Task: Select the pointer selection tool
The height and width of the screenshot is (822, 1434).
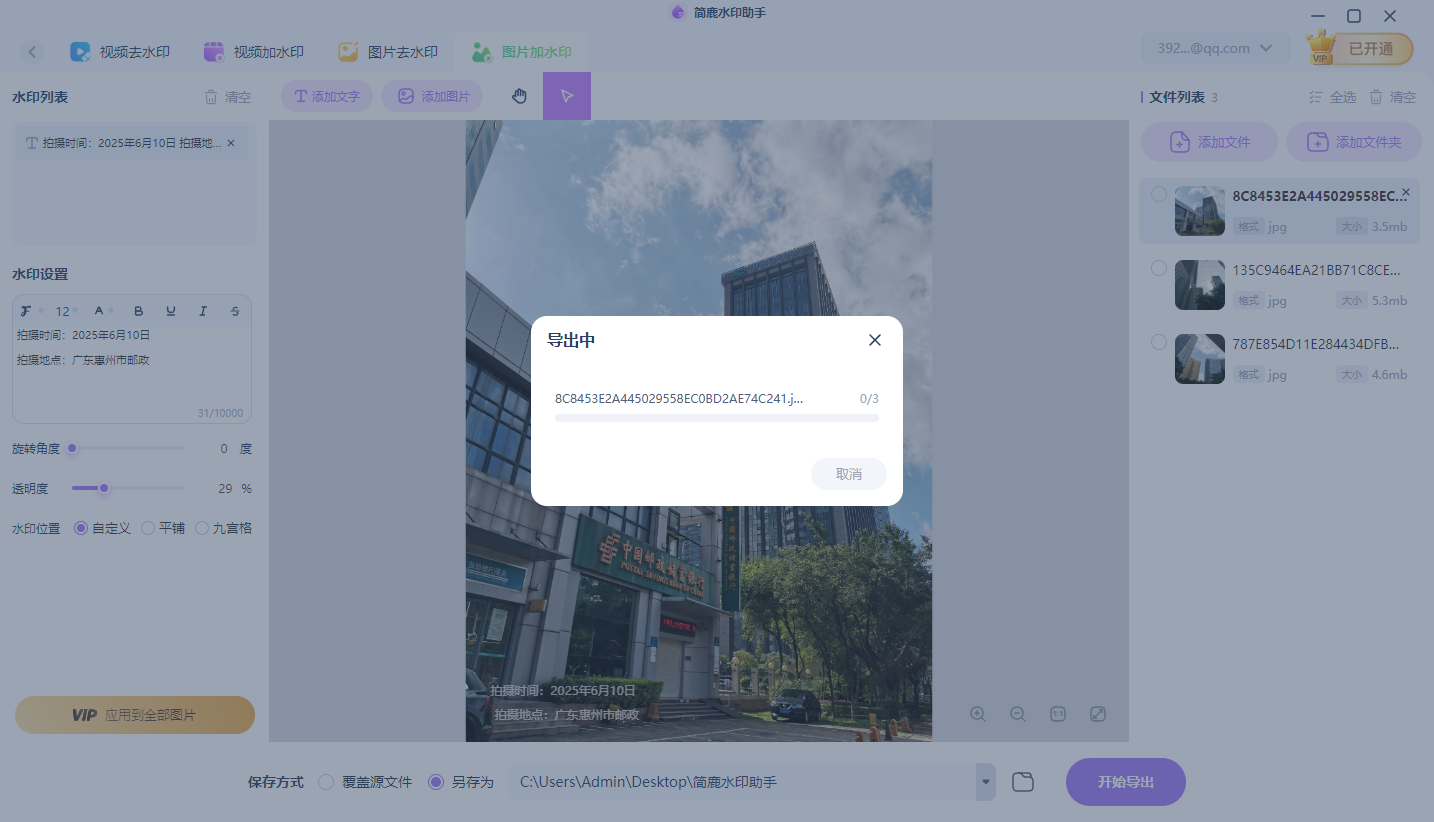Action: click(x=567, y=95)
